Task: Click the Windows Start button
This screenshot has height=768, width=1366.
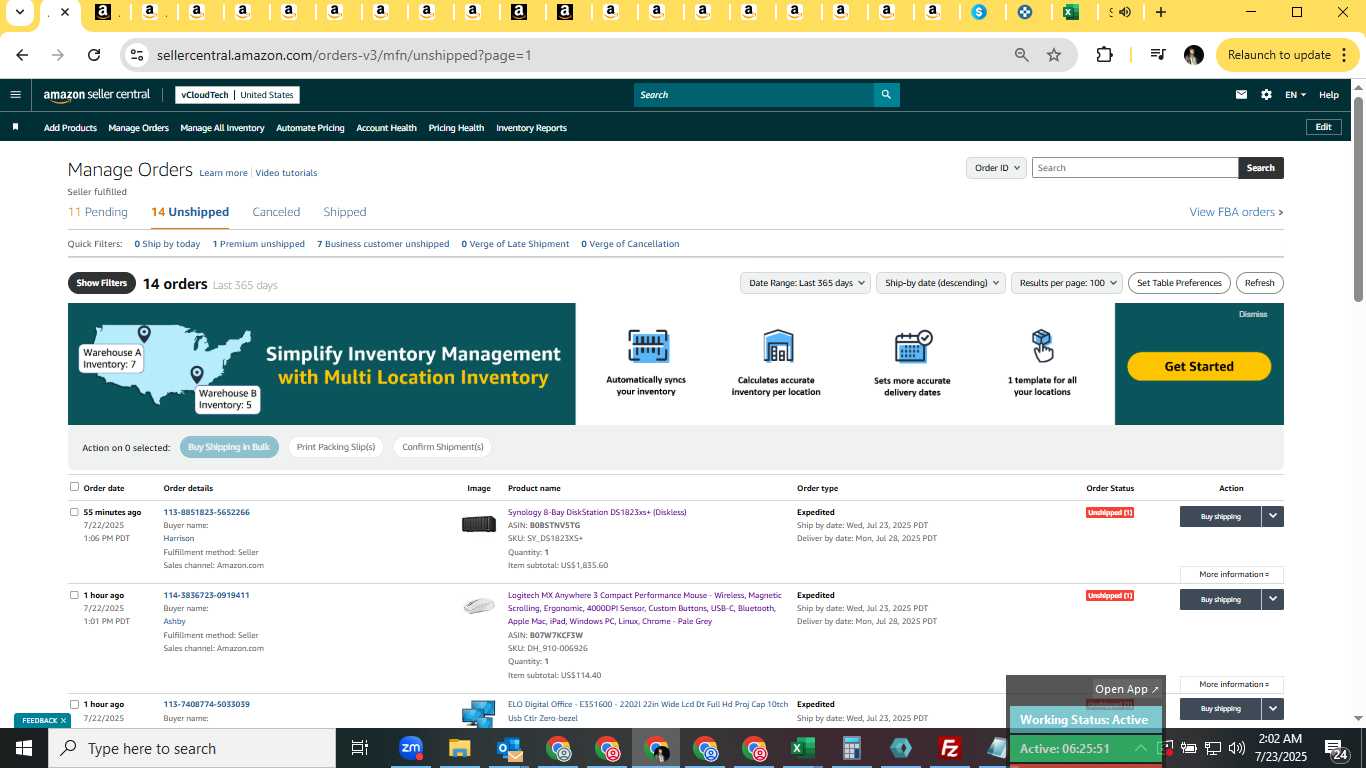Action: pyautogui.click(x=24, y=748)
